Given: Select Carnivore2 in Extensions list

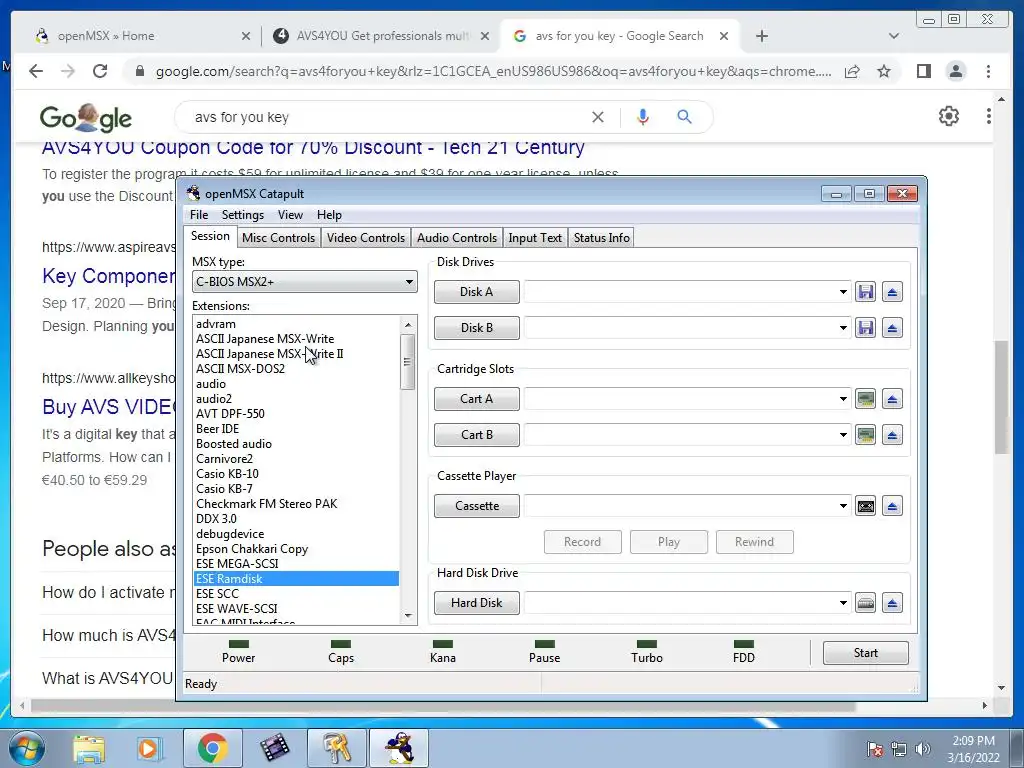Looking at the screenshot, I should 224,458.
